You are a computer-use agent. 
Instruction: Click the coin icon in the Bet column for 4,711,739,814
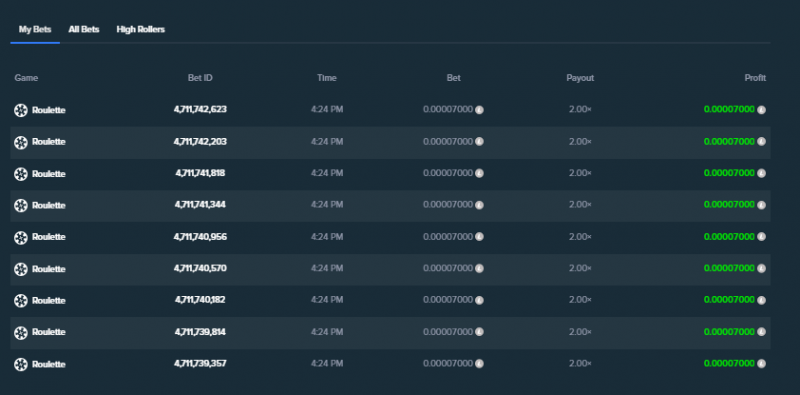pyautogui.click(x=479, y=332)
